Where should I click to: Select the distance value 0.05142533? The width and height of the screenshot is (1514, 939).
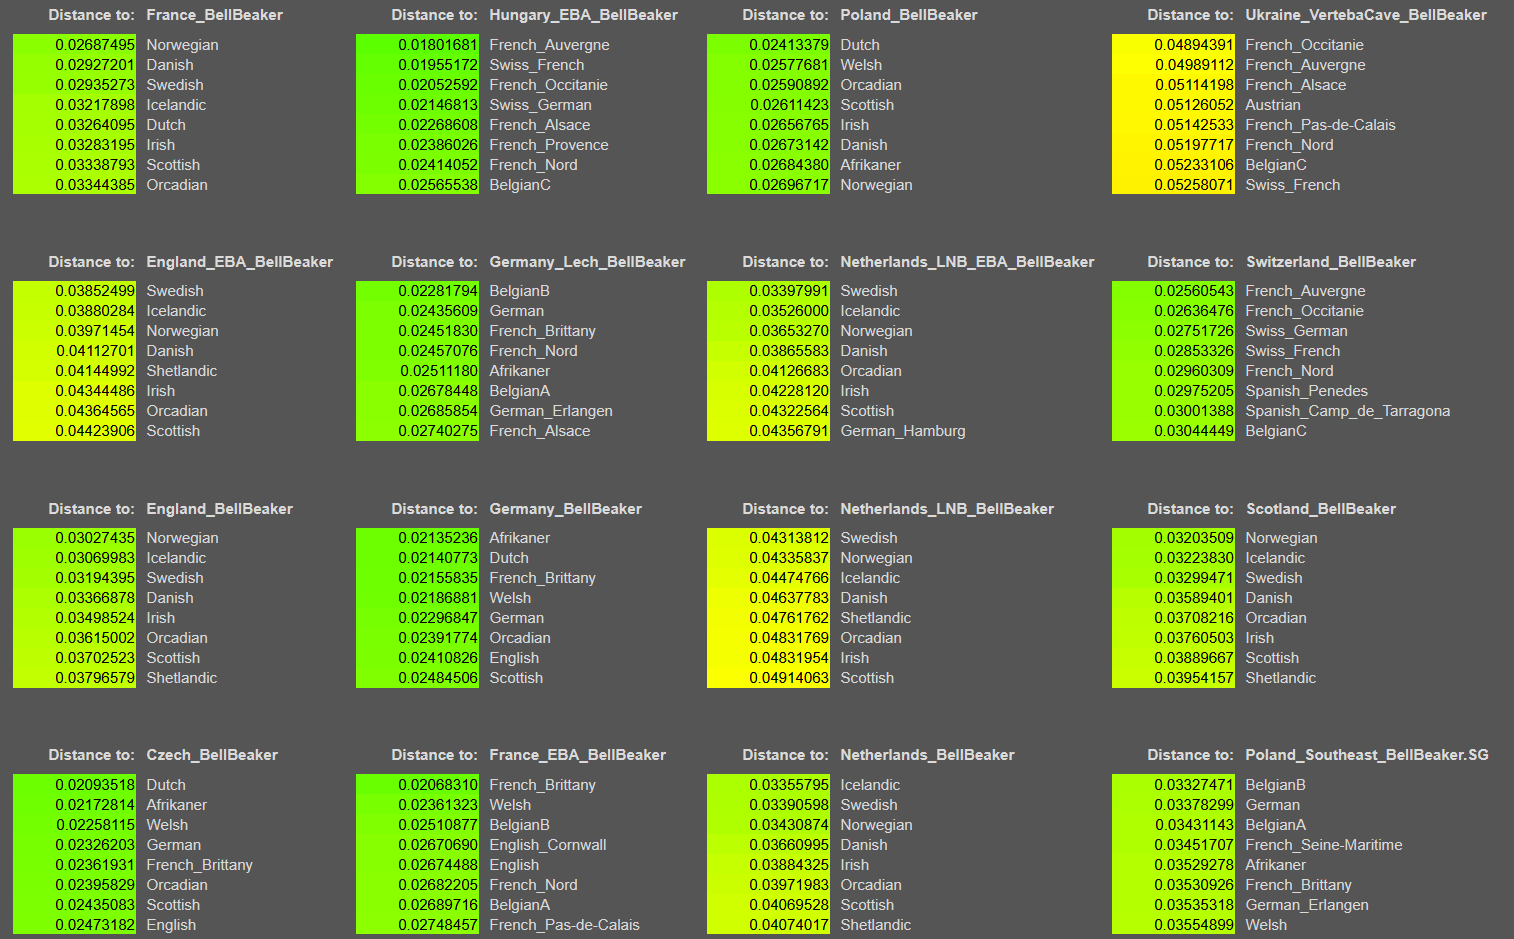tap(1194, 125)
